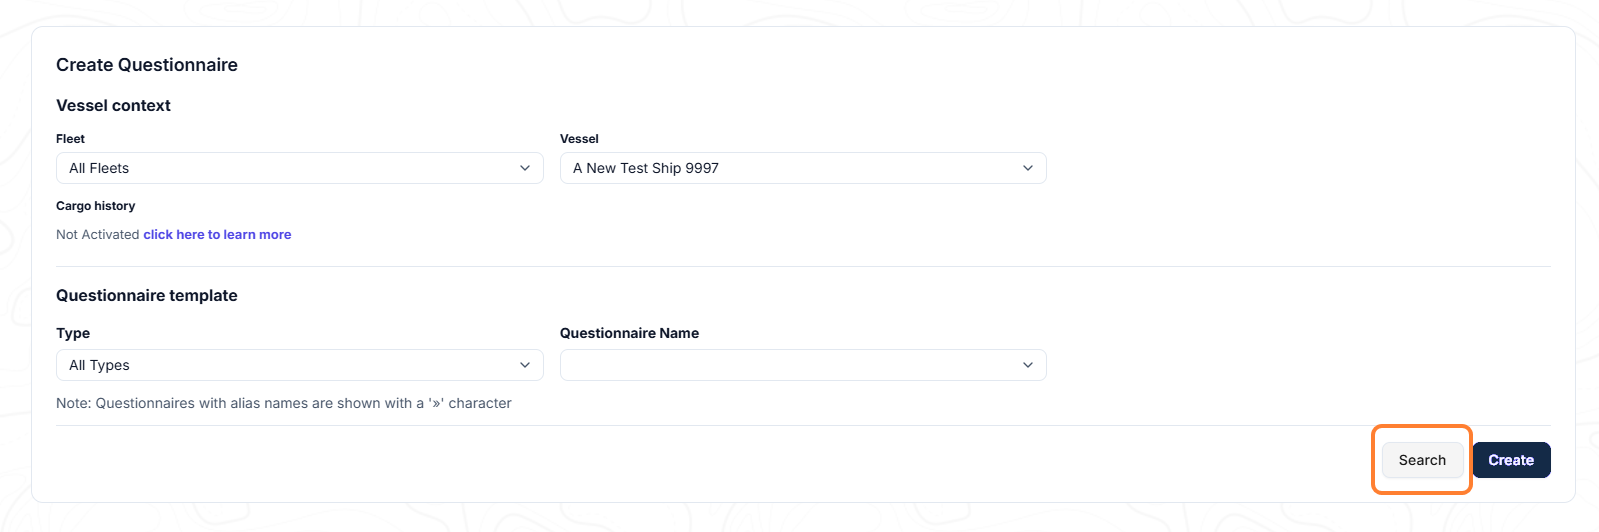Click the Create Questionnaire page heading
This screenshot has width=1599, height=532.
click(147, 65)
